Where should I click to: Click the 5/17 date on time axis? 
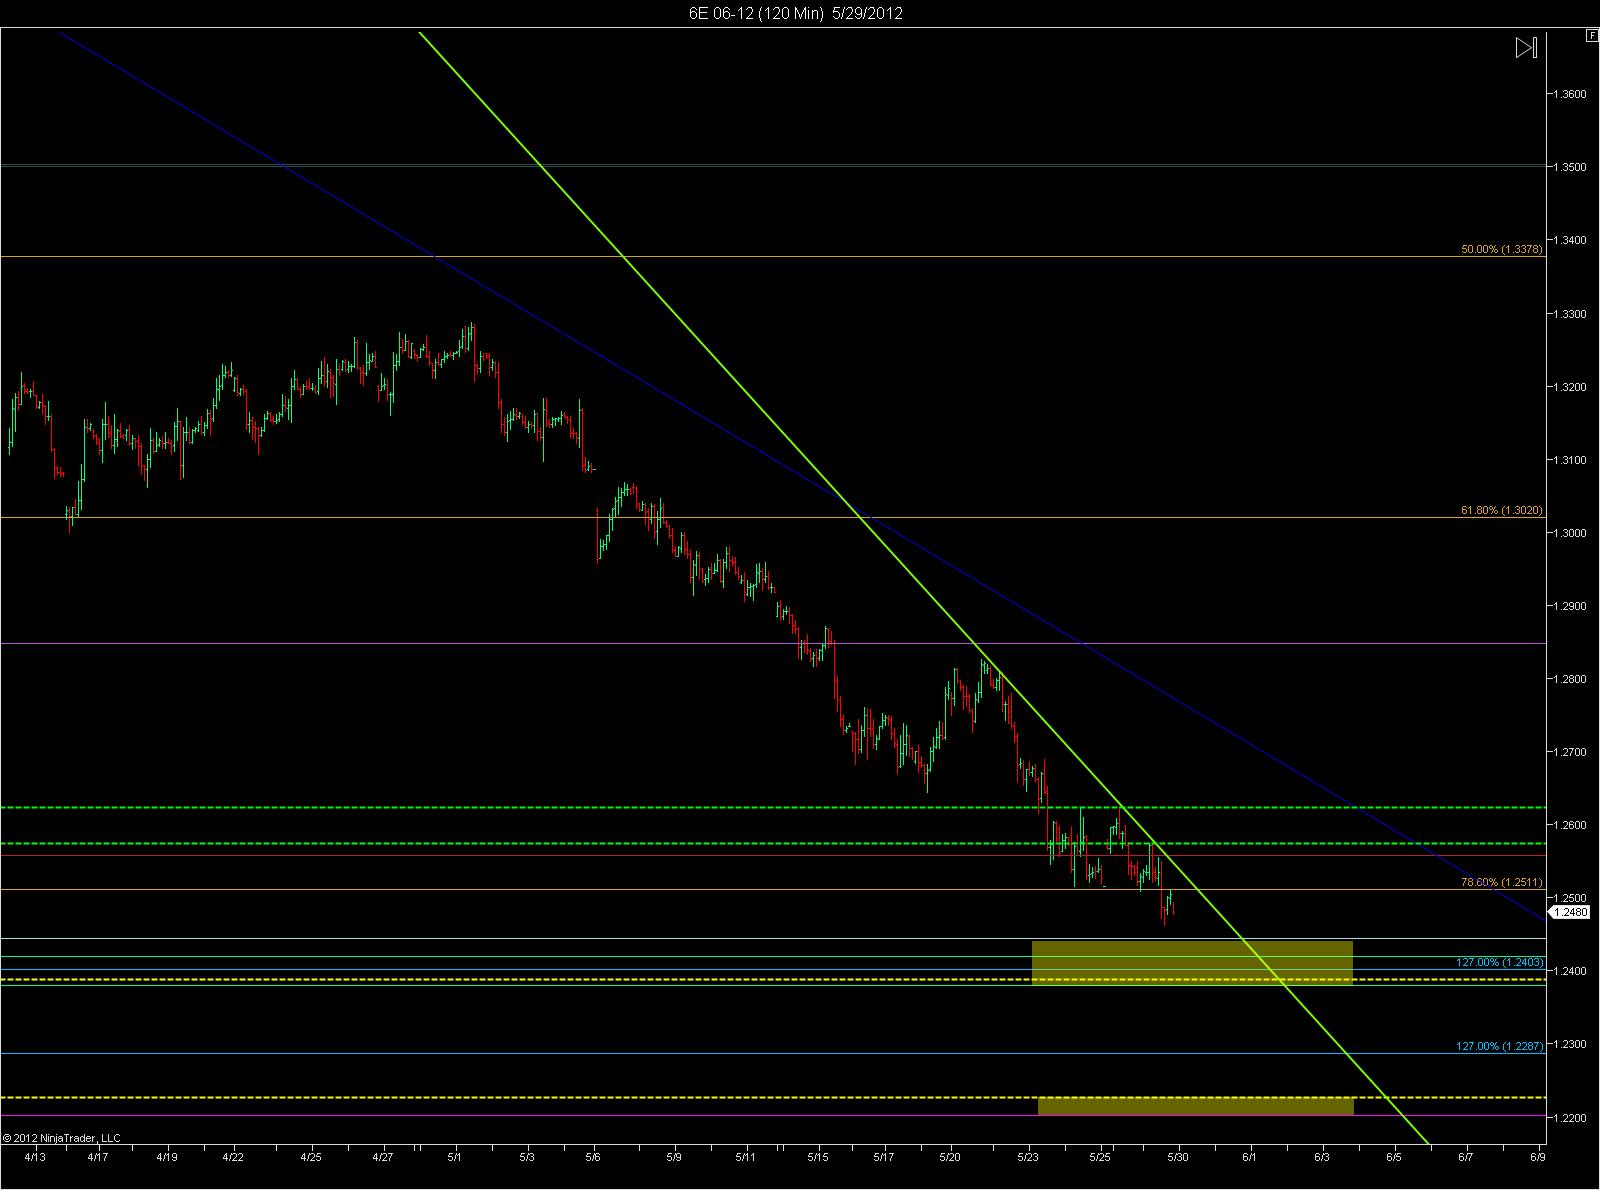point(884,1156)
